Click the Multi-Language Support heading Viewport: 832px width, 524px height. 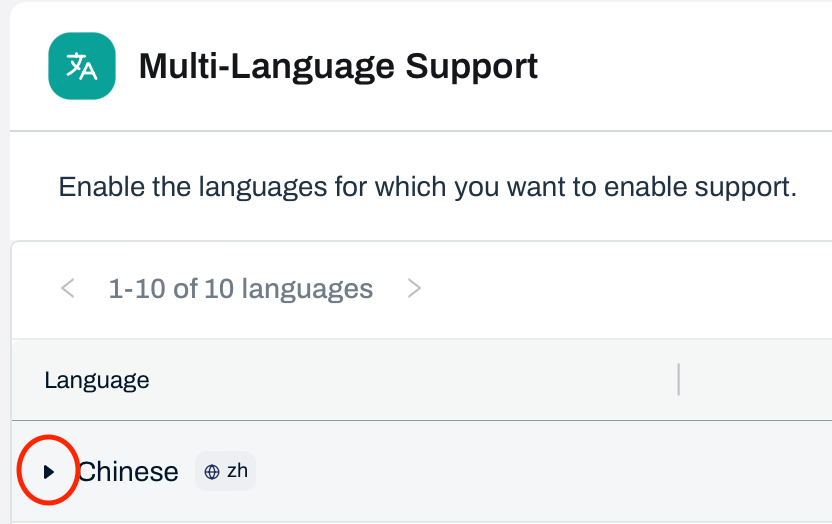[x=338, y=67]
